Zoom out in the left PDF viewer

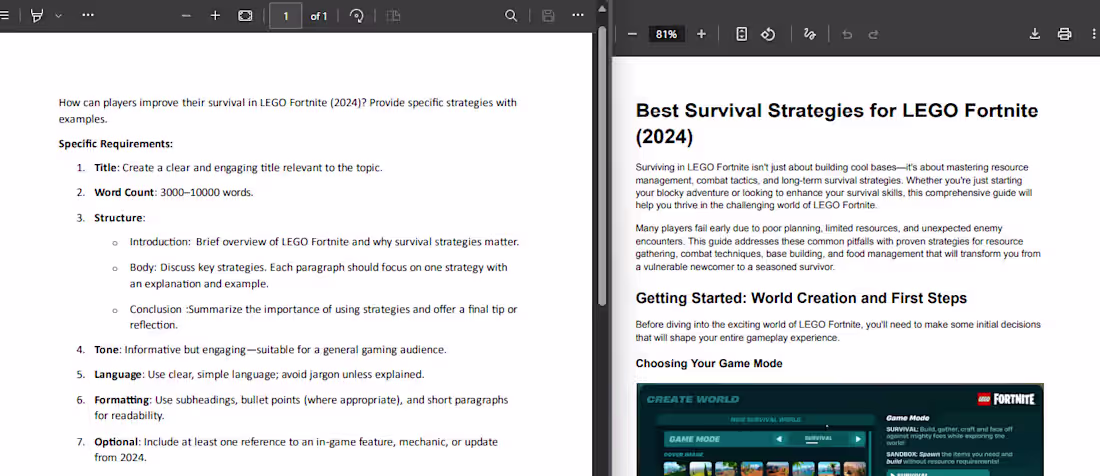[186, 15]
